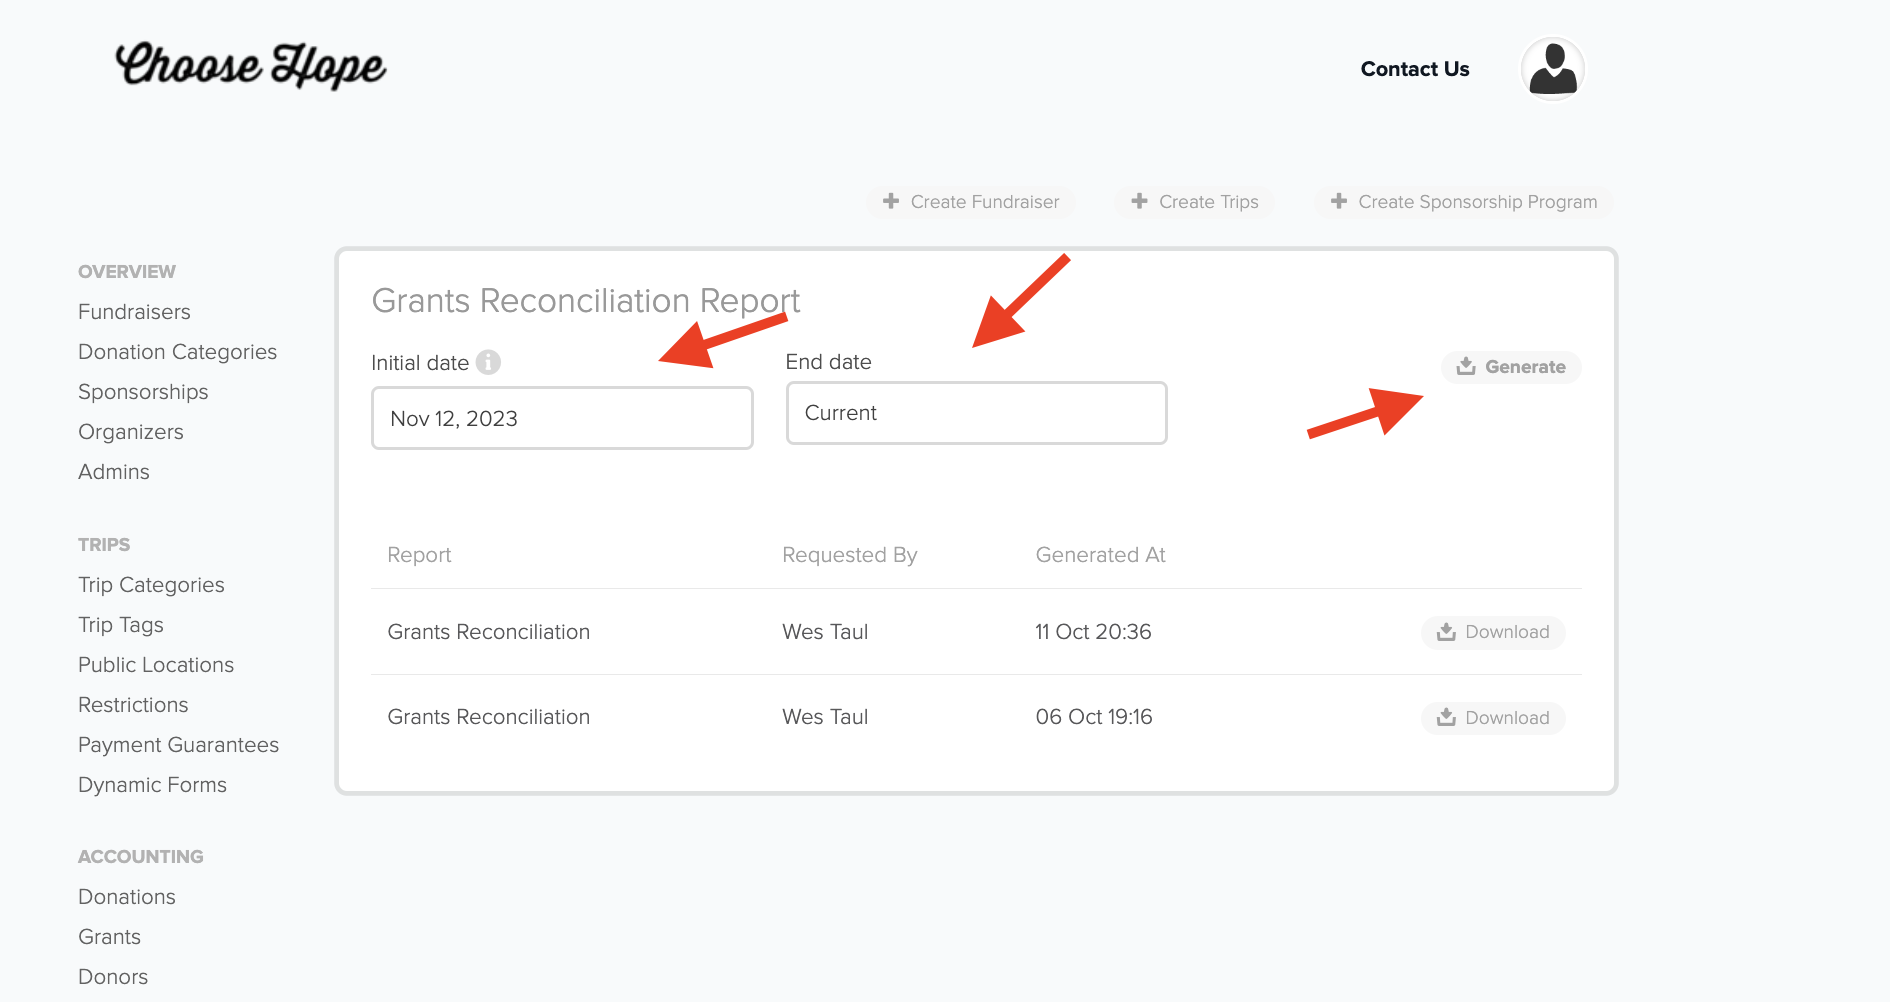Click the 06 Oct 19:16 timestamp
1890x1002 pixels.
click(x=1094, y=717)
